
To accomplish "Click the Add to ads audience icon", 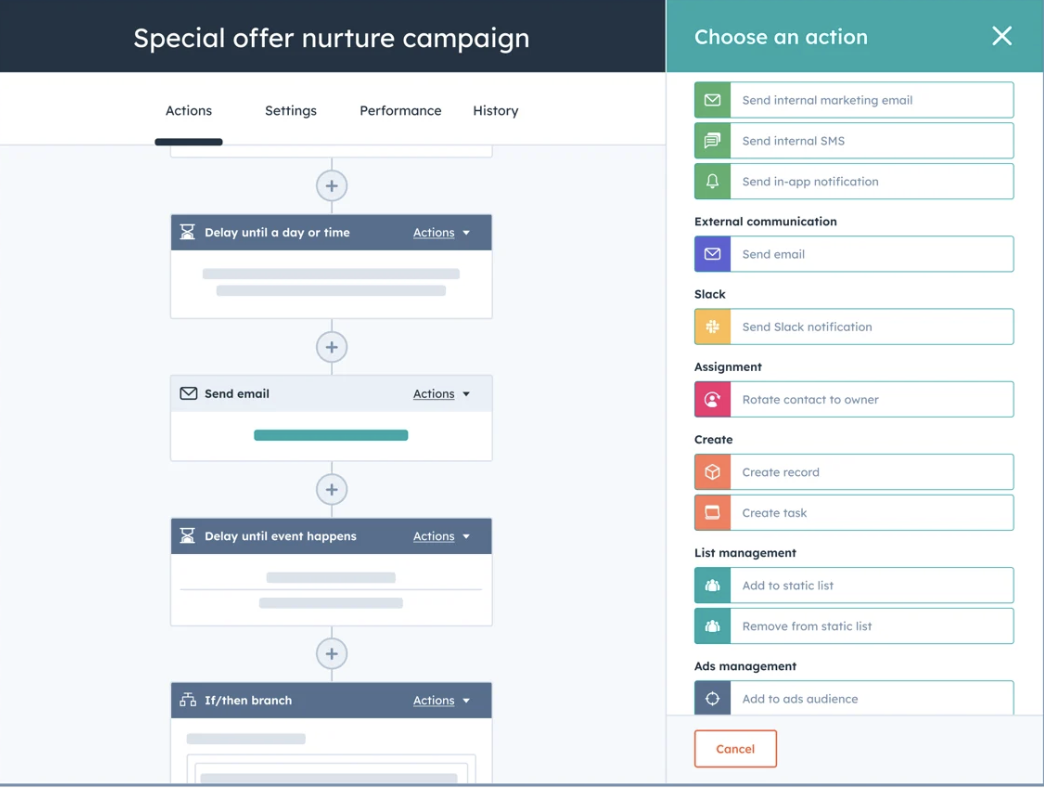I will click(713, 698).
